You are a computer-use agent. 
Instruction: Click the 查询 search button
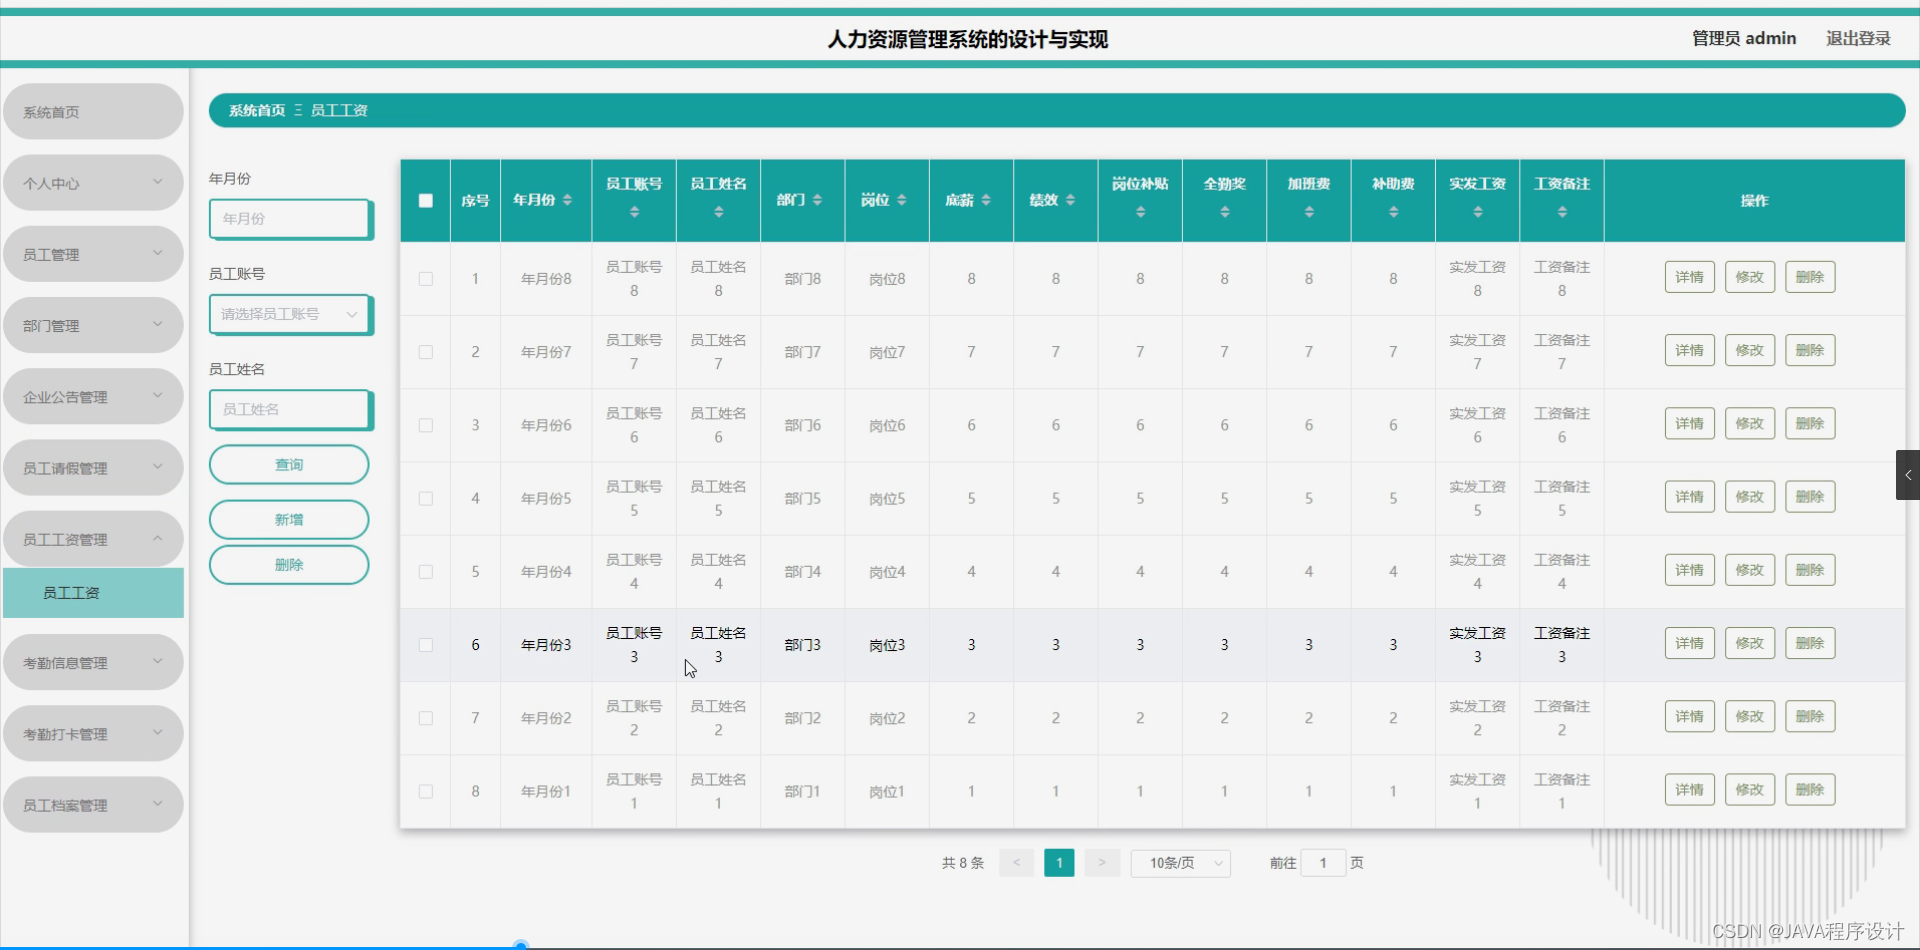[289, 465]
